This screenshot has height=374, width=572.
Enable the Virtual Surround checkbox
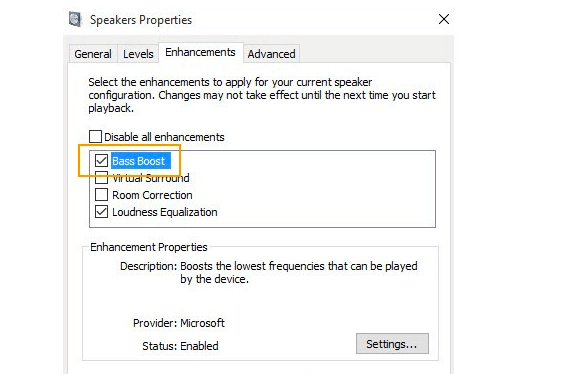point(101,178)
